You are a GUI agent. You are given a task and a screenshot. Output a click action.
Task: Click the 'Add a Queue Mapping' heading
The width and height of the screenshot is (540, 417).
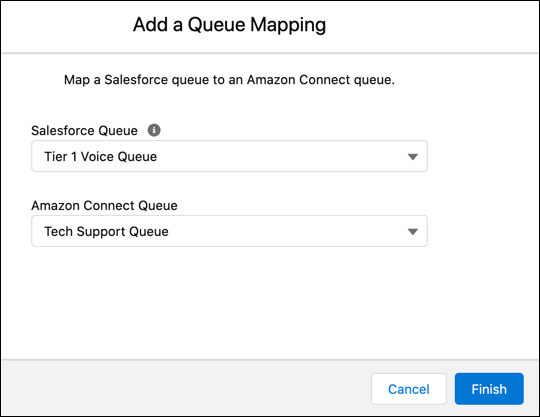(x=229, y=25)
